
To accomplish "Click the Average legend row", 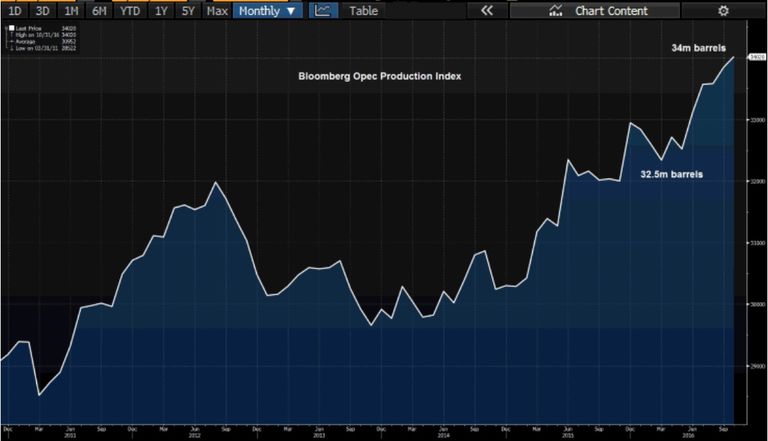I will 45,42.
